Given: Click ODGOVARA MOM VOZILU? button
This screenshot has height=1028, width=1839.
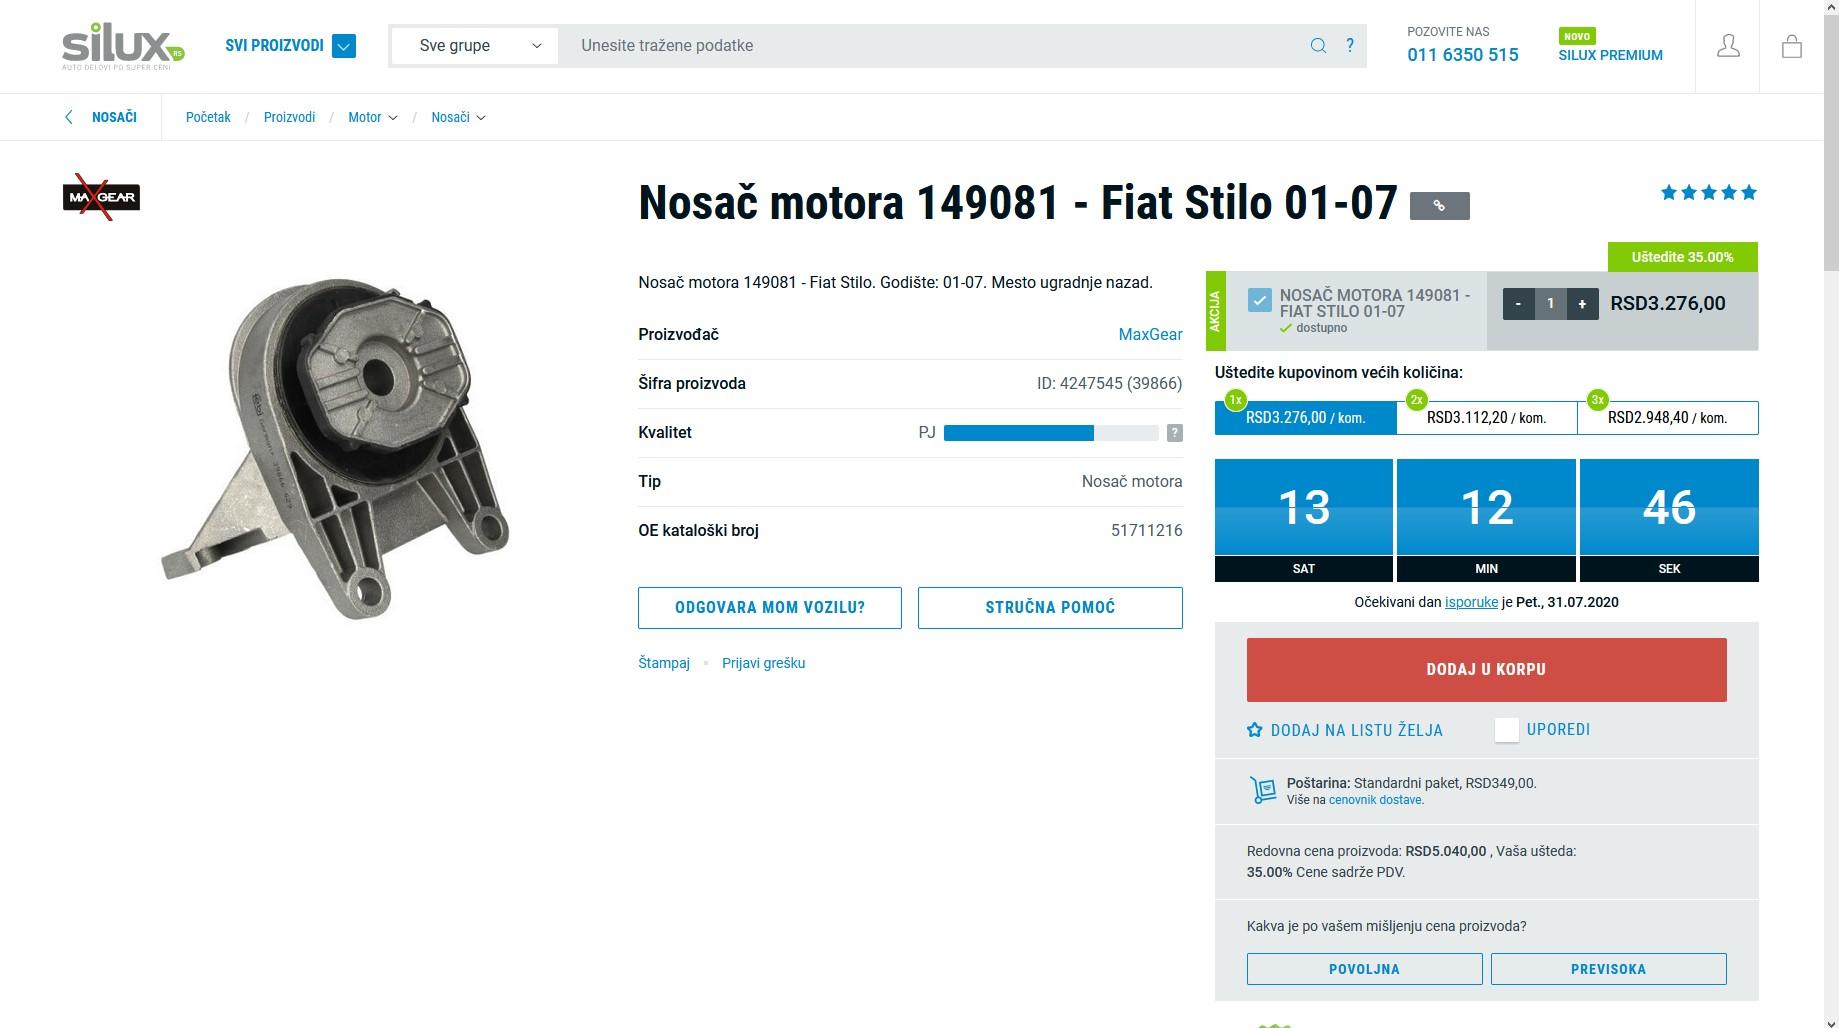Looking at the screenshot, I should [770, 608].
